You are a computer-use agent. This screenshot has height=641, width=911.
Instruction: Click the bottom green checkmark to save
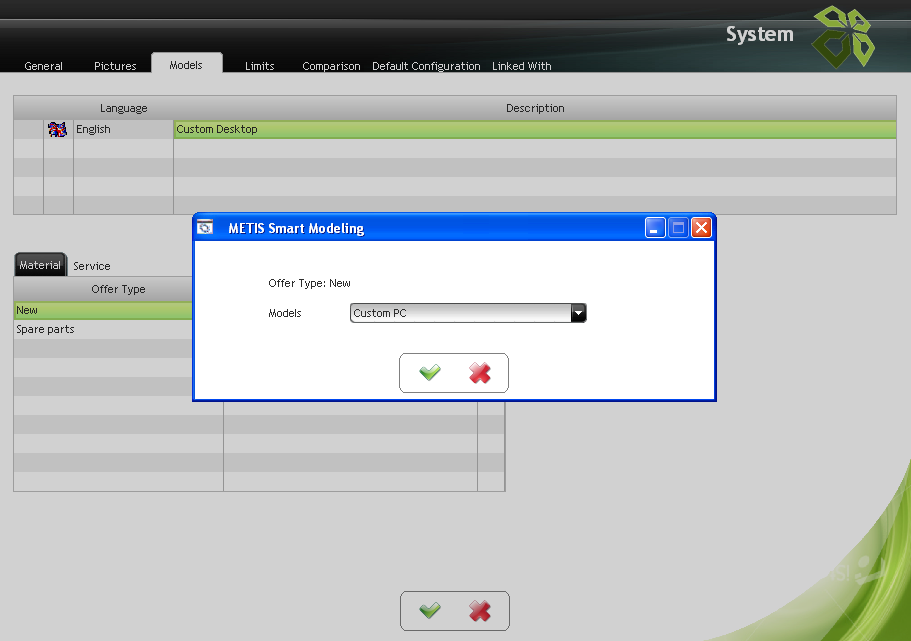(430, 611)
